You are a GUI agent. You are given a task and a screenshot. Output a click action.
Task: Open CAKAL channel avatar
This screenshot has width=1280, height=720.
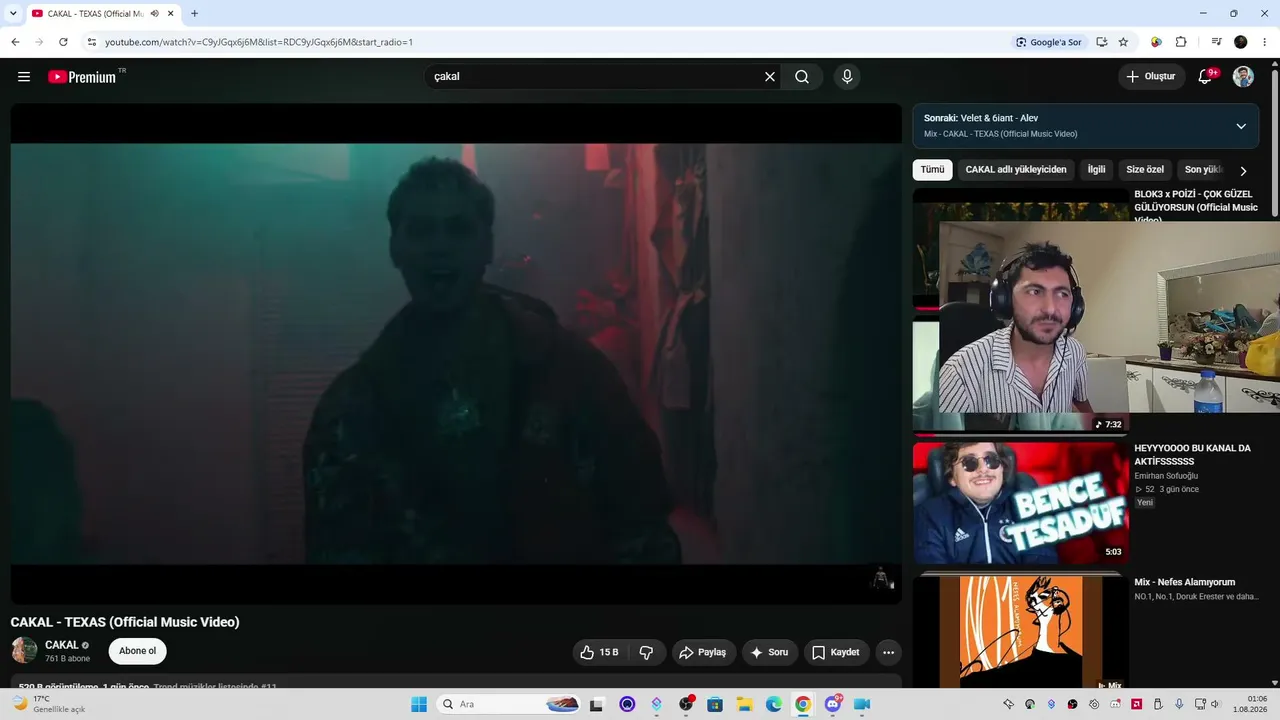(x=24, y=651)
